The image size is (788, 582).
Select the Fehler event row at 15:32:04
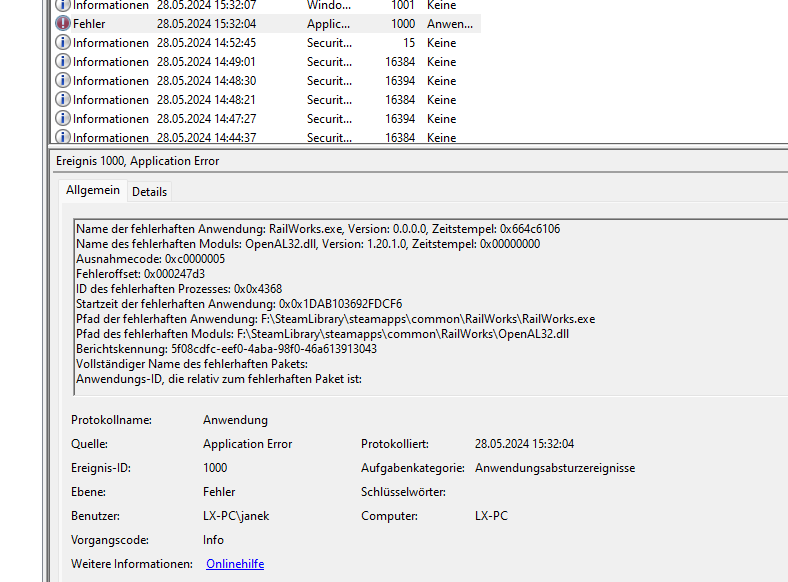(267, 24)
